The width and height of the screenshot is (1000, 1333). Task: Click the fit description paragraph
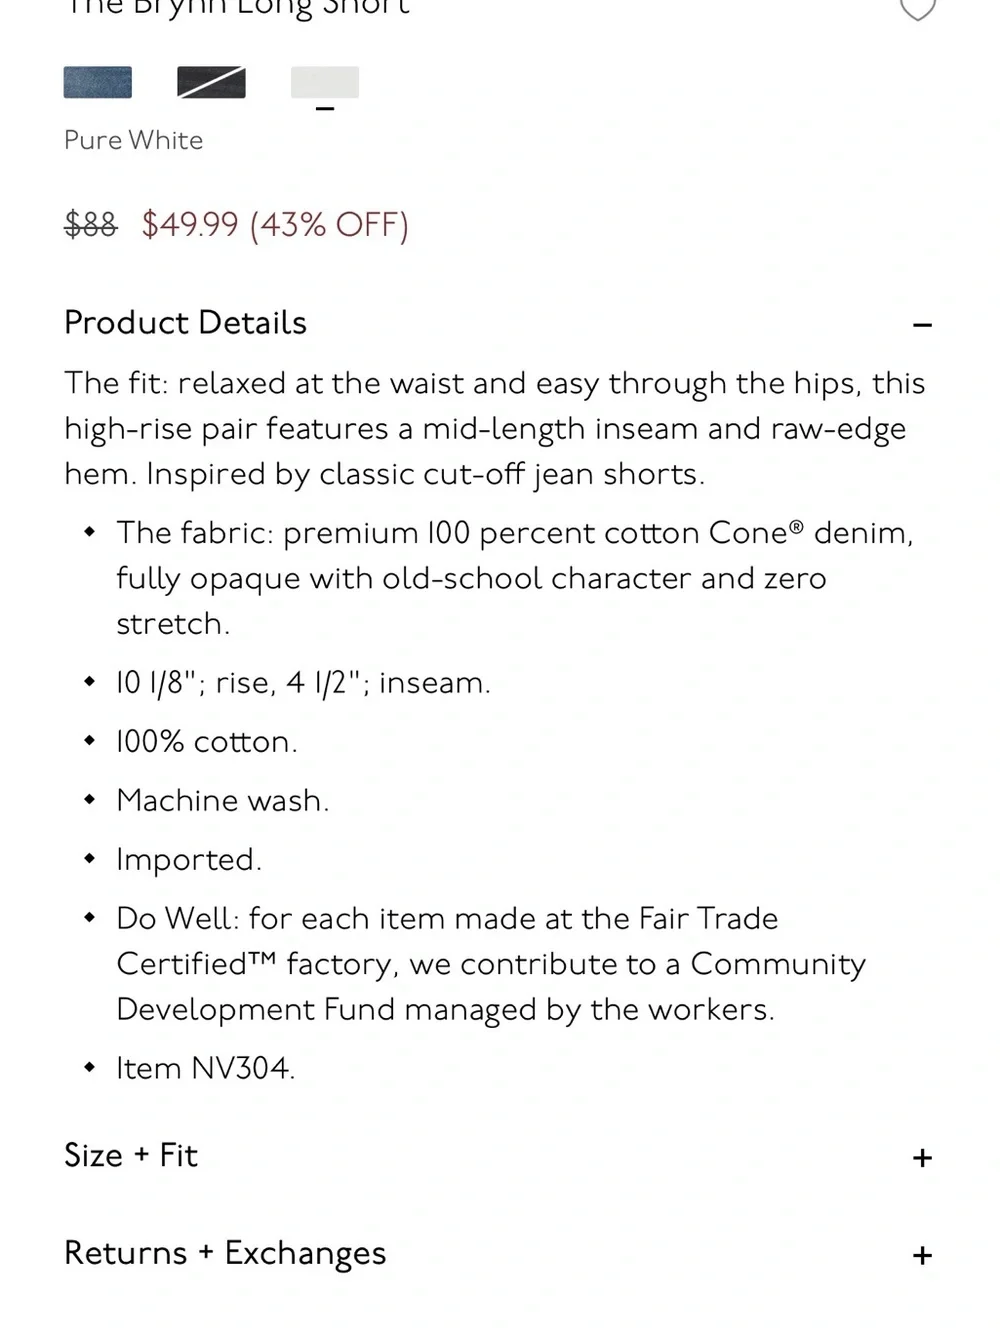495,429
